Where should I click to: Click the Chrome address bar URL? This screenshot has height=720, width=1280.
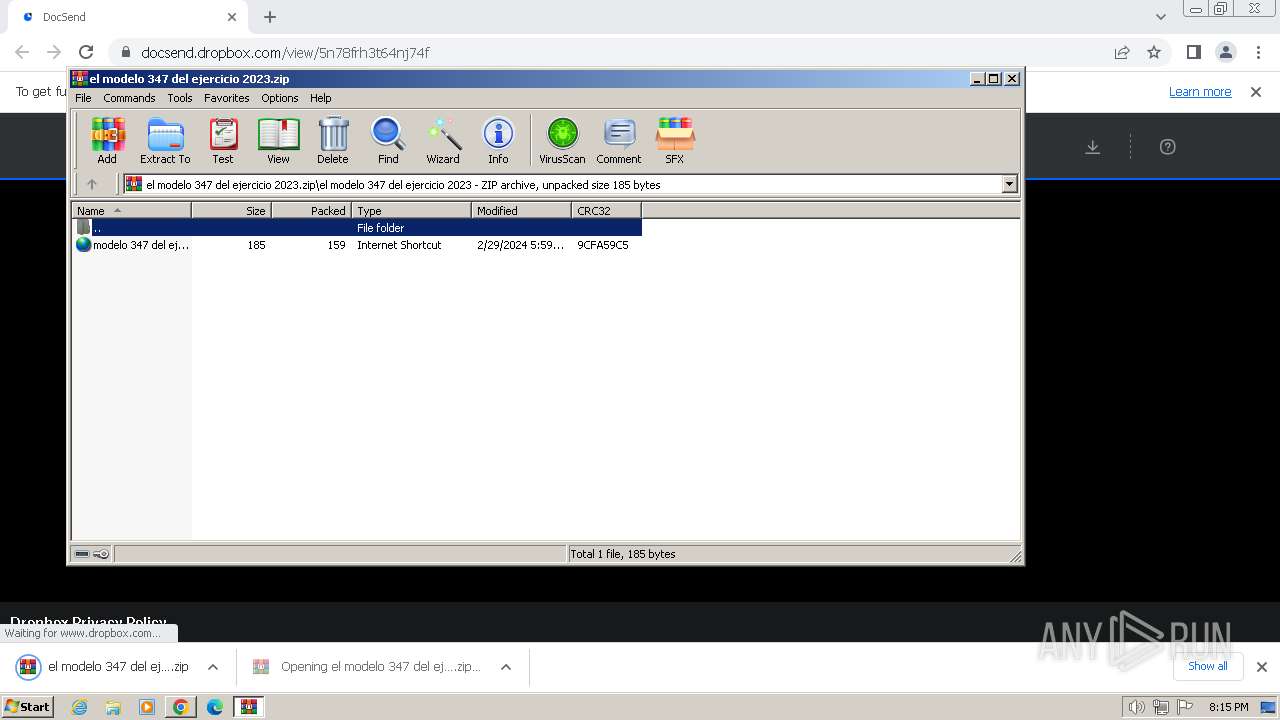pyautogui.click(x=285, y=52)
